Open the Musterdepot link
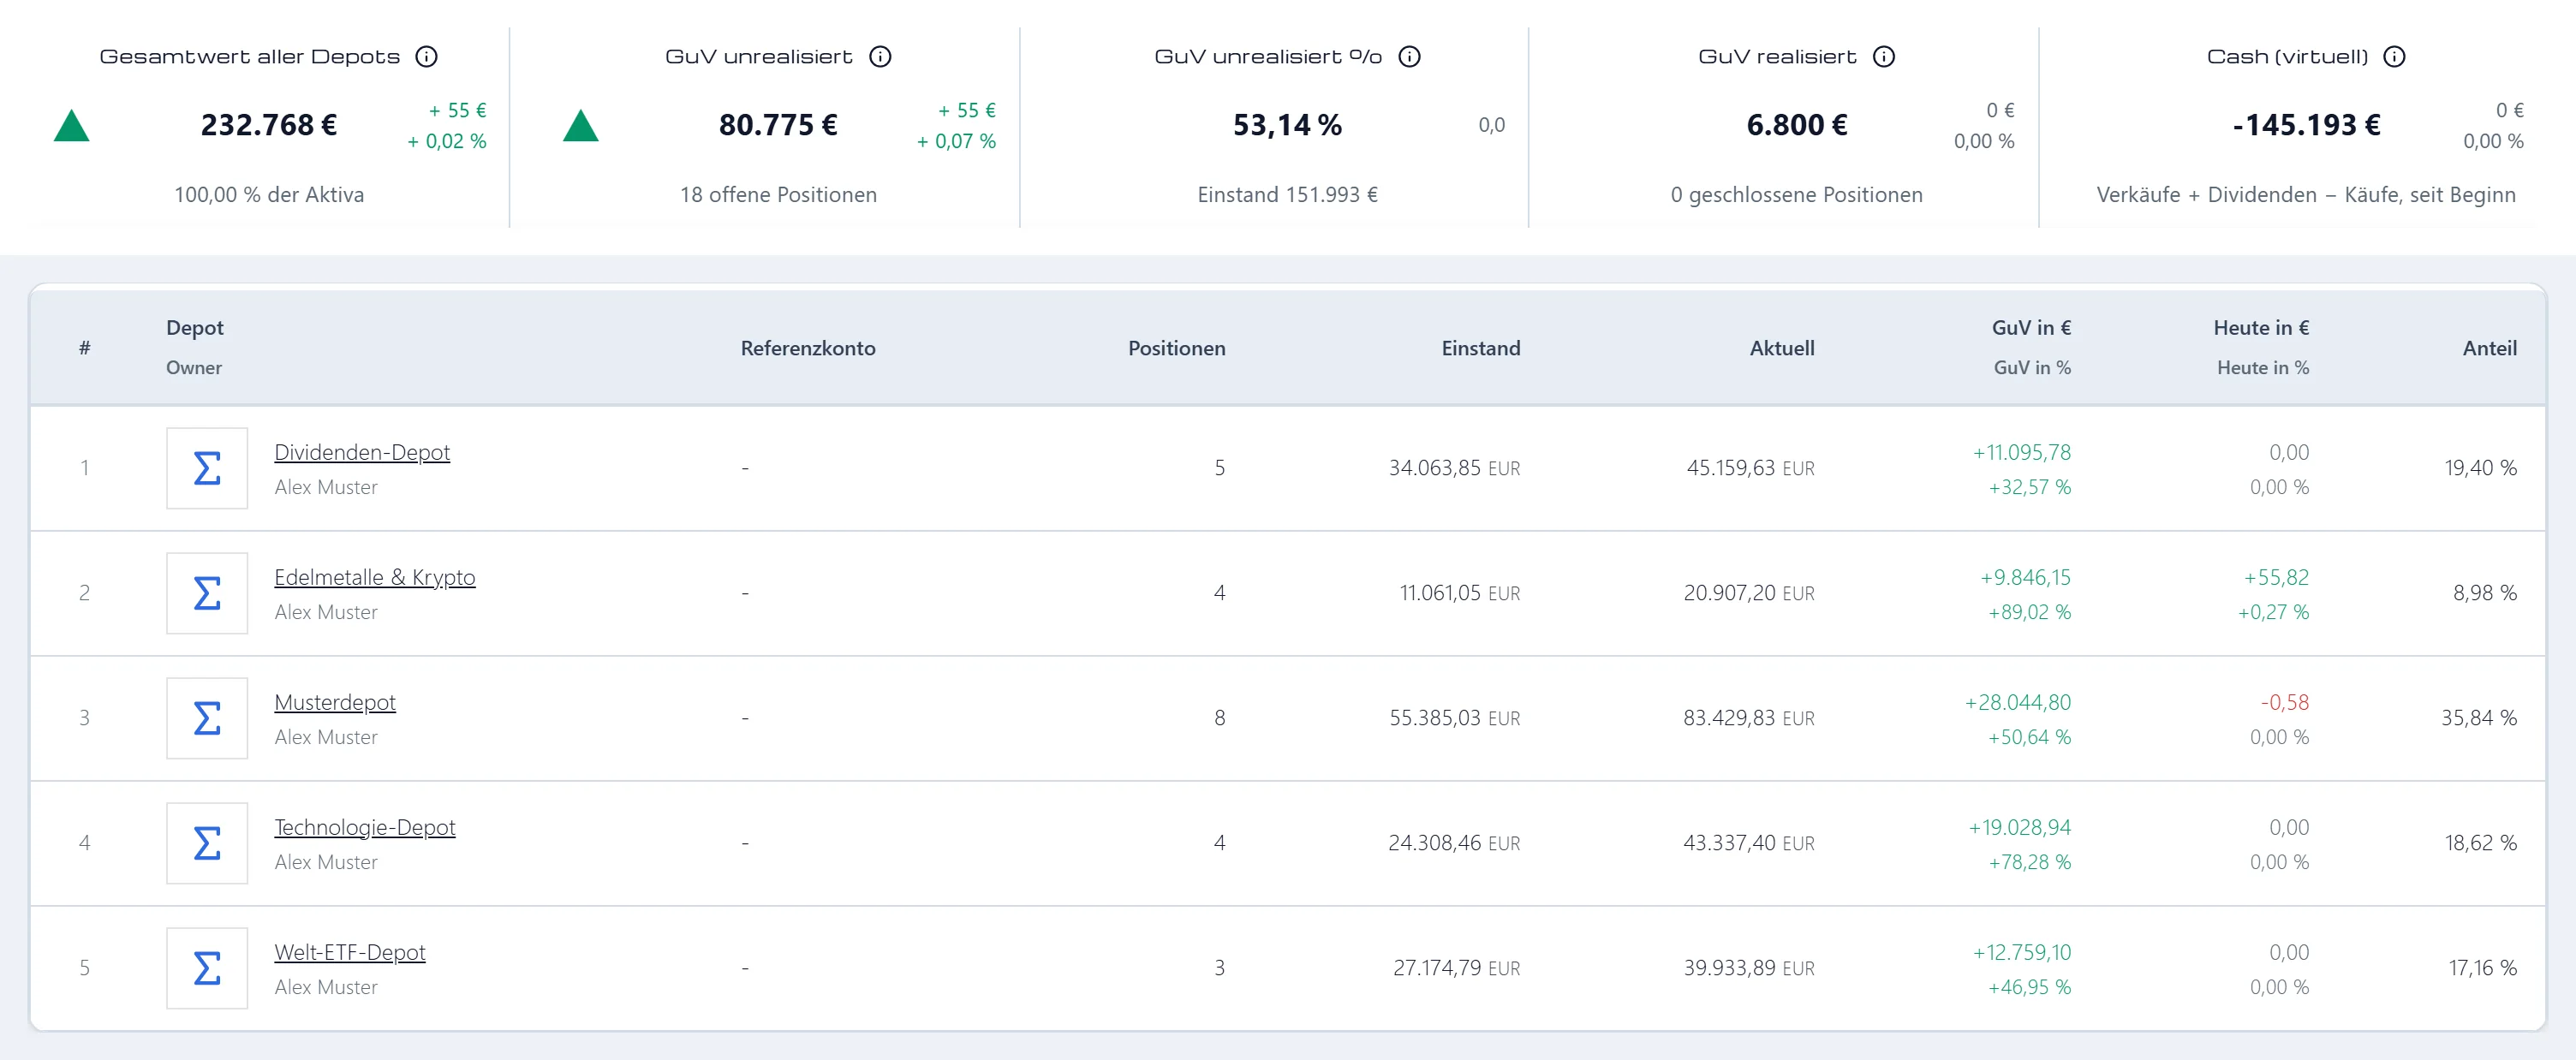The height and width of the screenshot is (1060, 2576). [x=335, y=702]
